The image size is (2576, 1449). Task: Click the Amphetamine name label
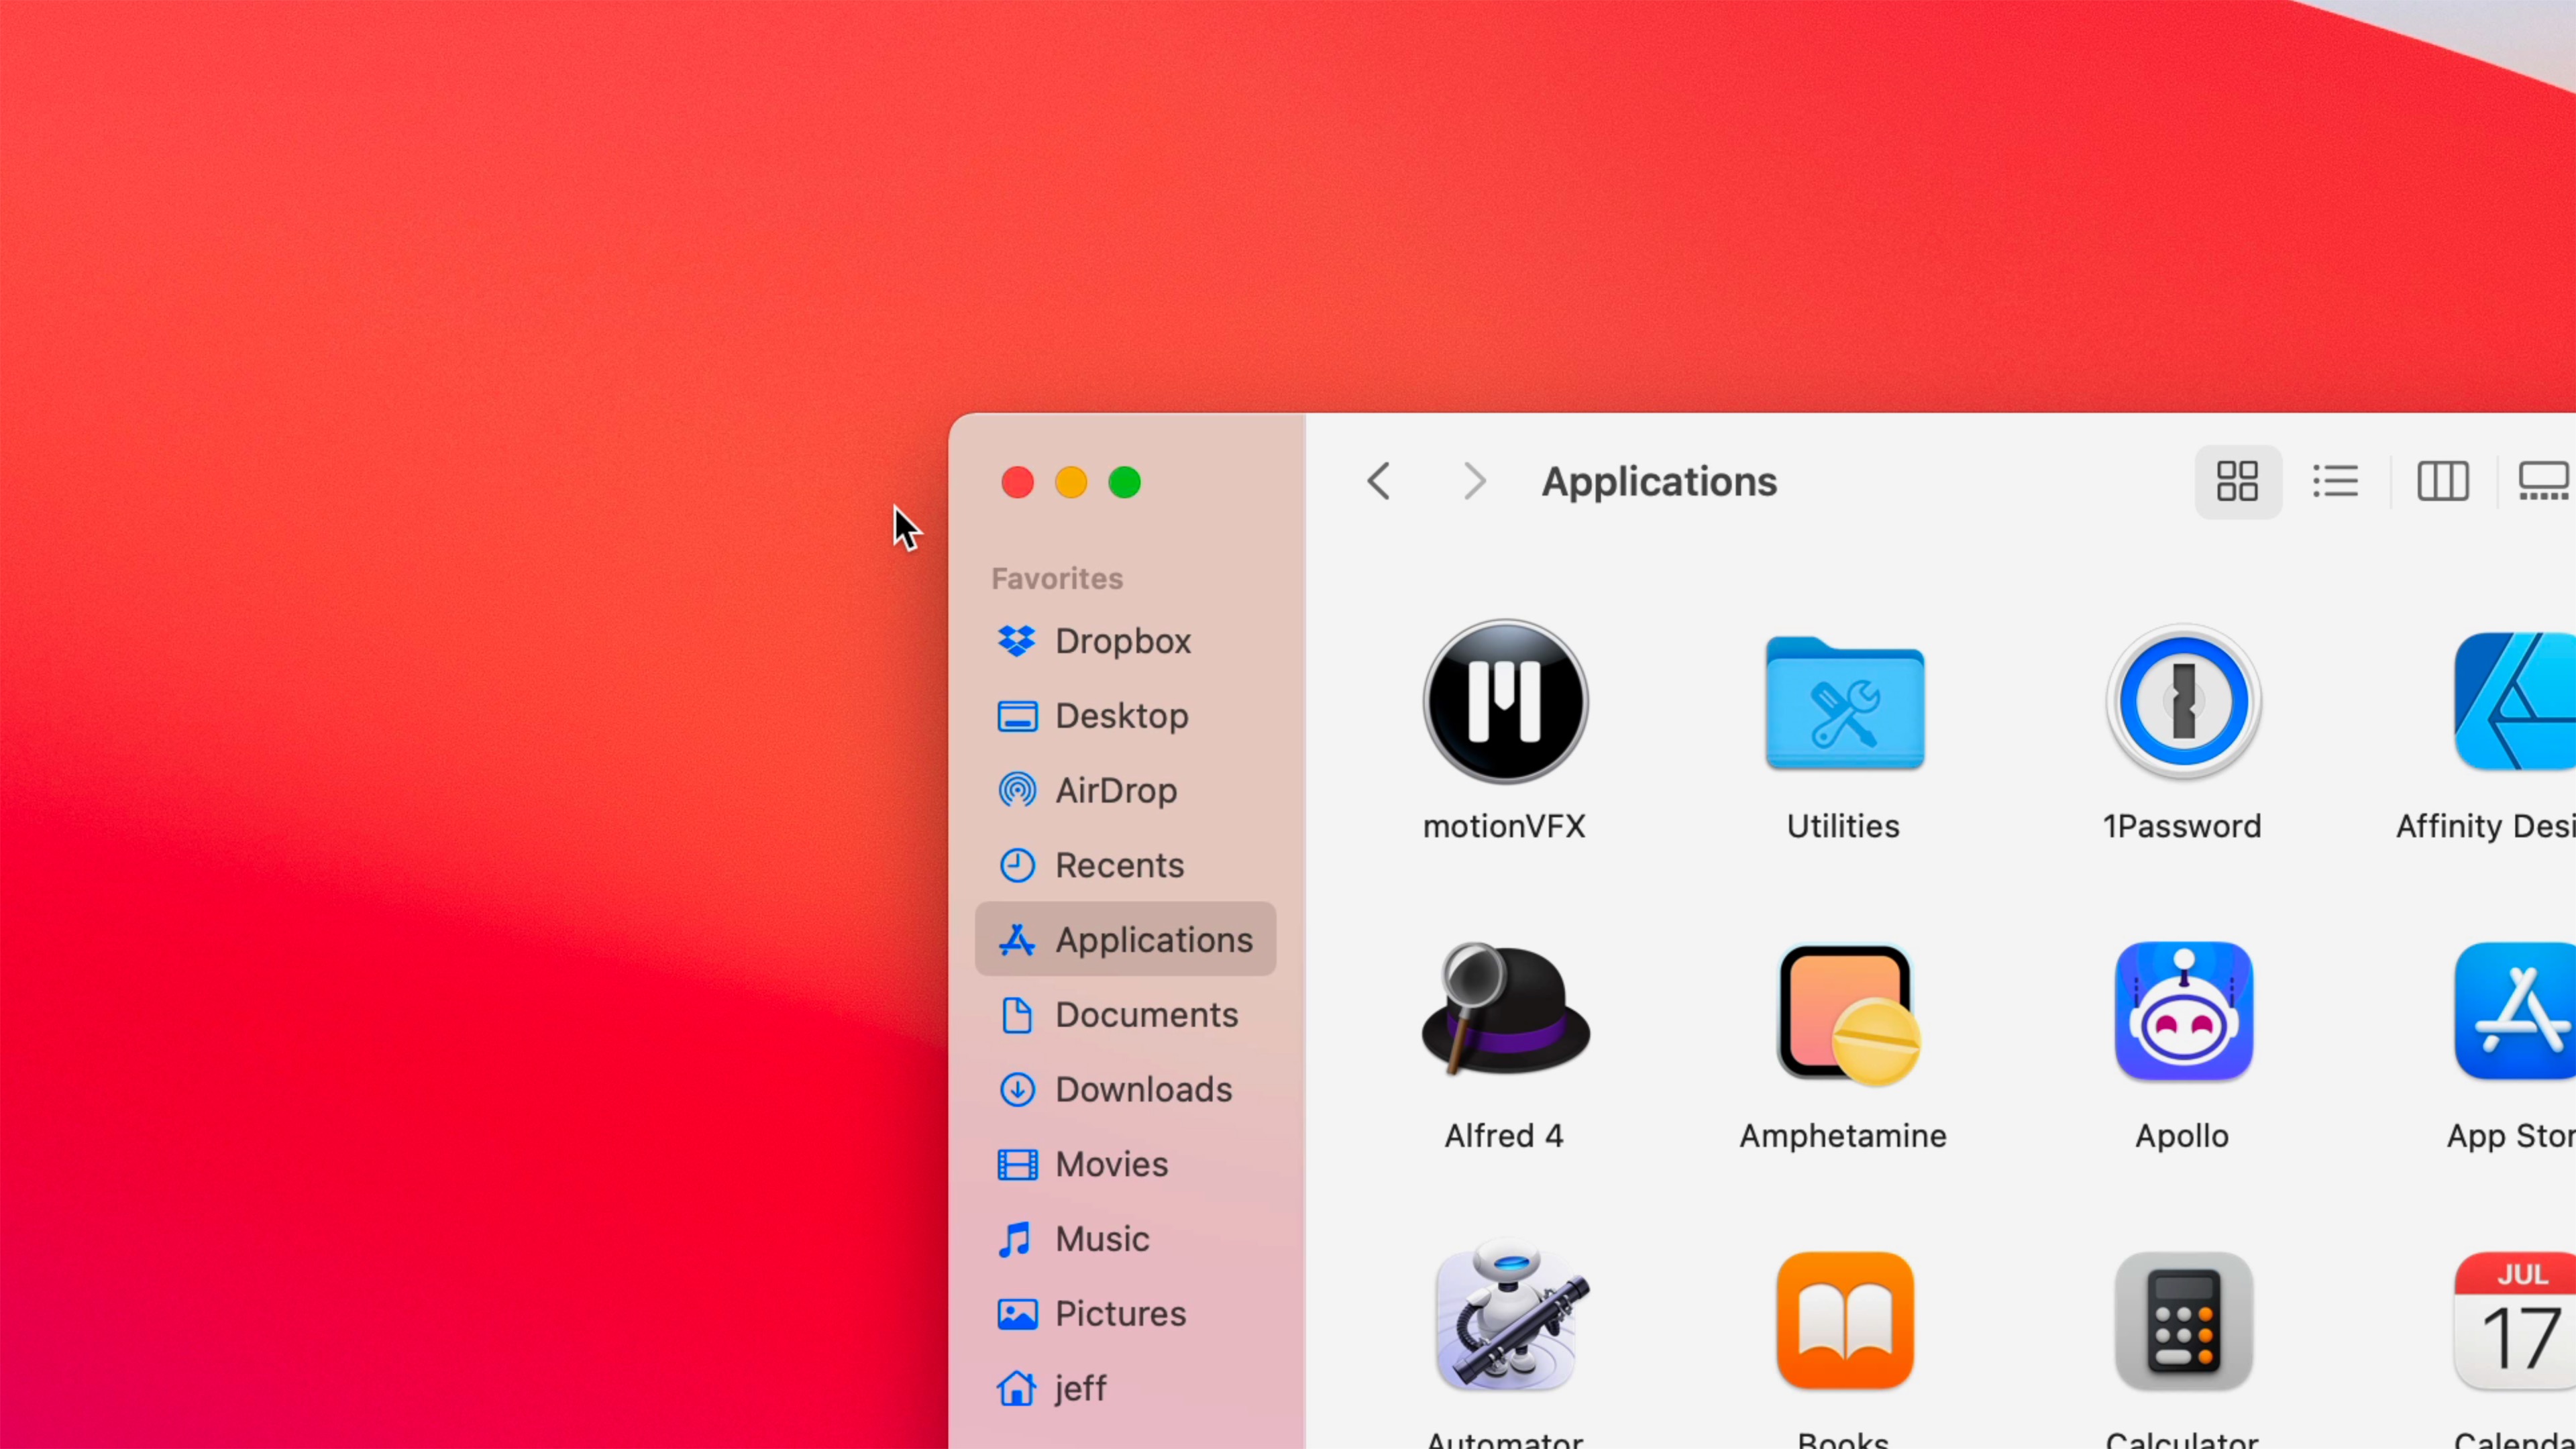coord(1843,1136)
